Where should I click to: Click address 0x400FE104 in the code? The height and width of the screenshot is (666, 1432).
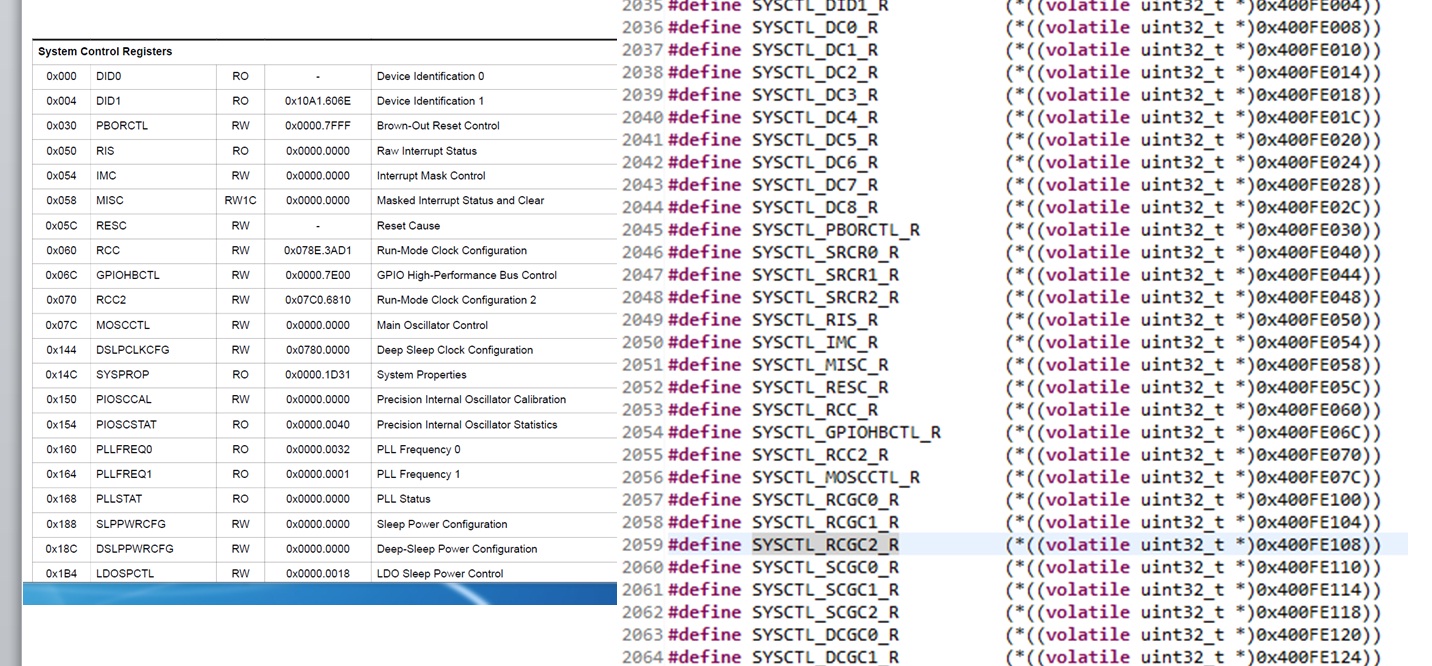(1309, 523)
